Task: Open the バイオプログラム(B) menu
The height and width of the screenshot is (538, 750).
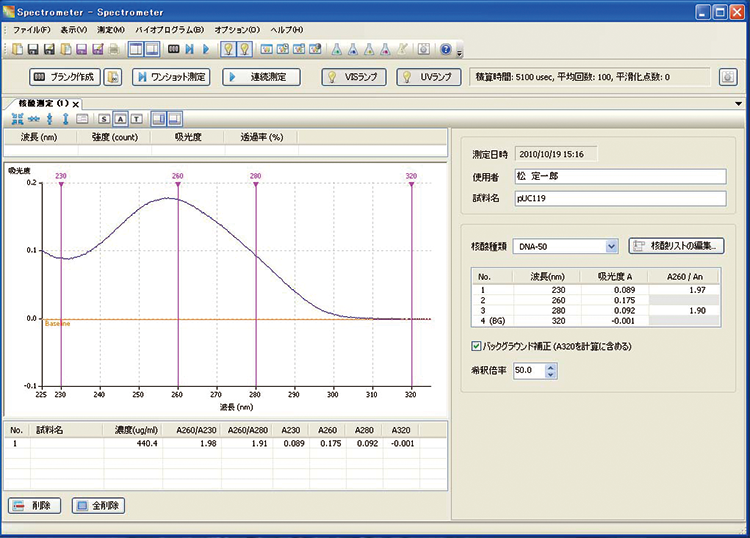Action: [170, 30]
